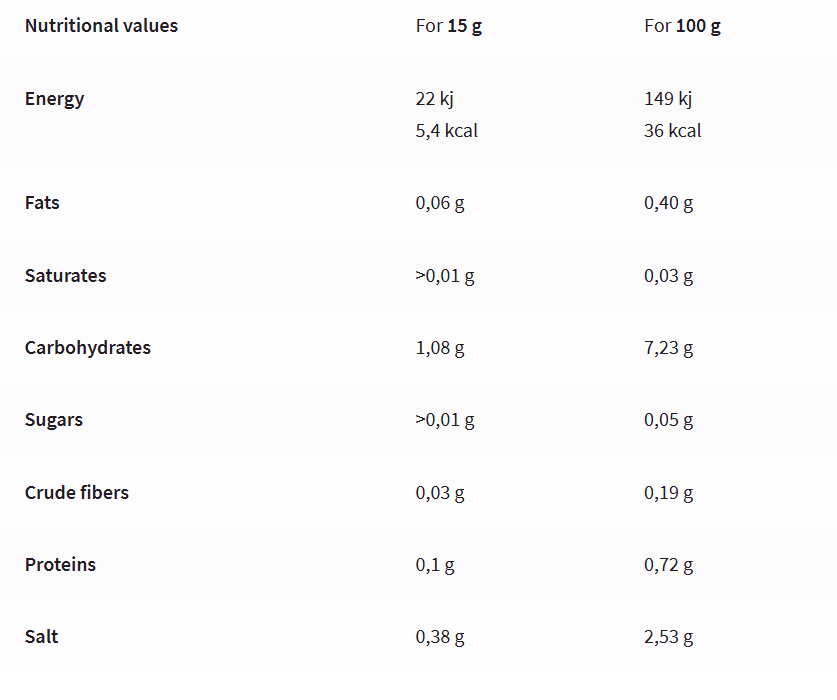Select the Crude fibers row label

(x=77, y=492)
